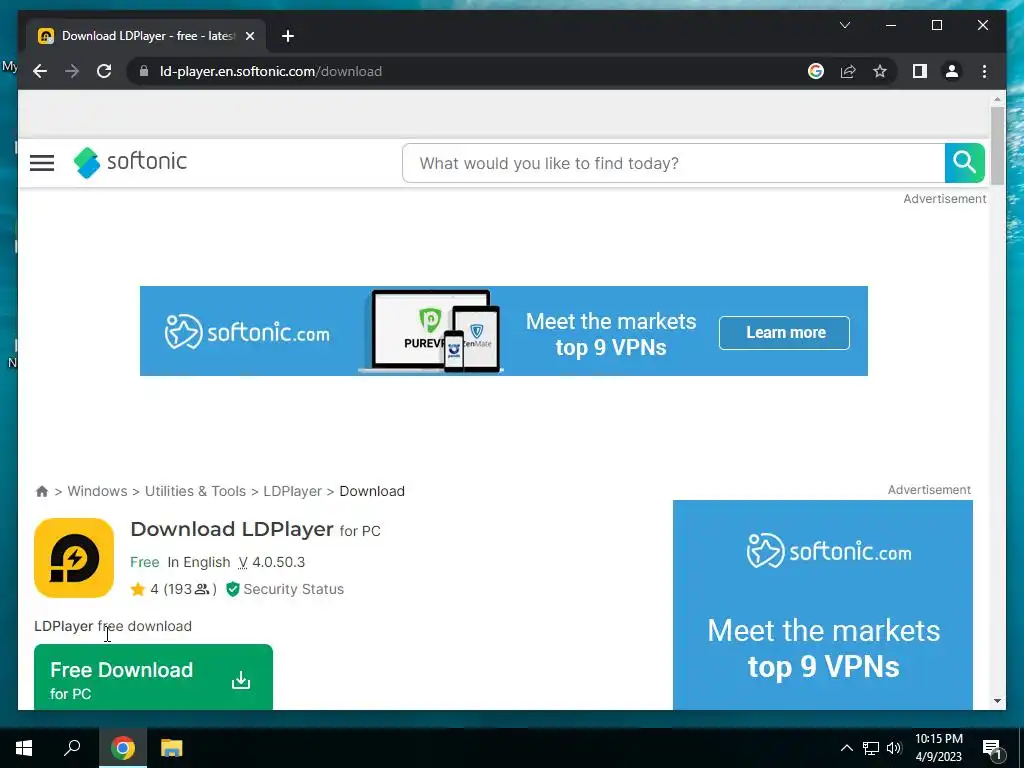
Task: Close the Download LDPlayer tab
Action: [249, 36]
